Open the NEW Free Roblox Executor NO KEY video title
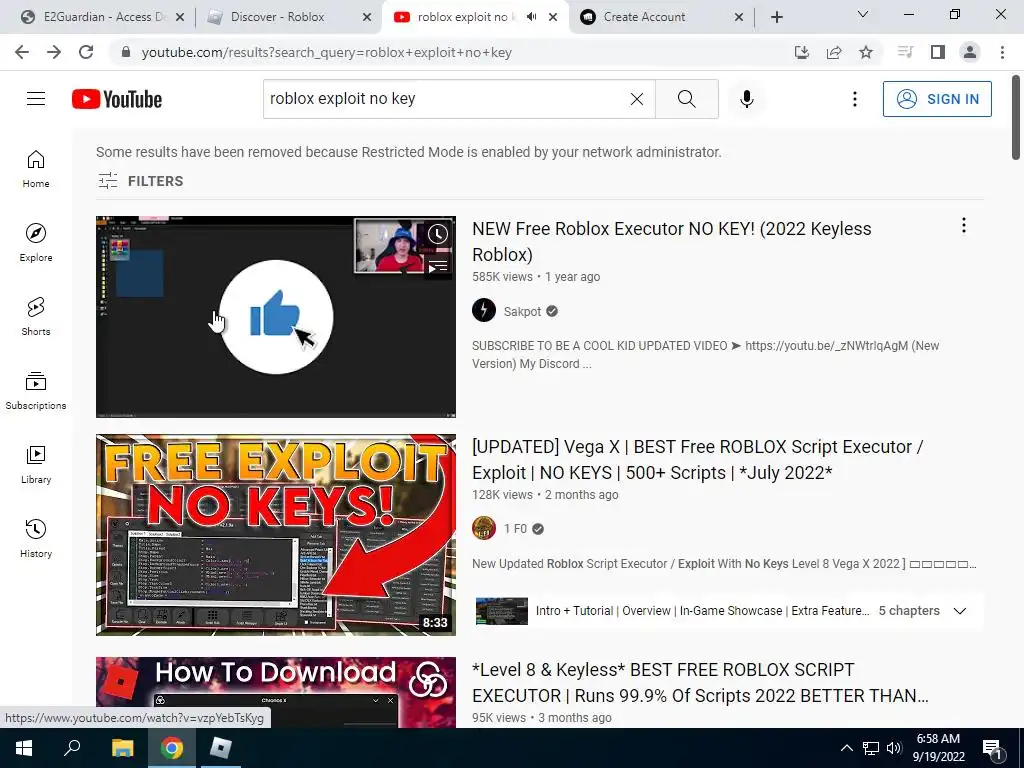This screenshot has height=768, width=1024. point(671,242)
